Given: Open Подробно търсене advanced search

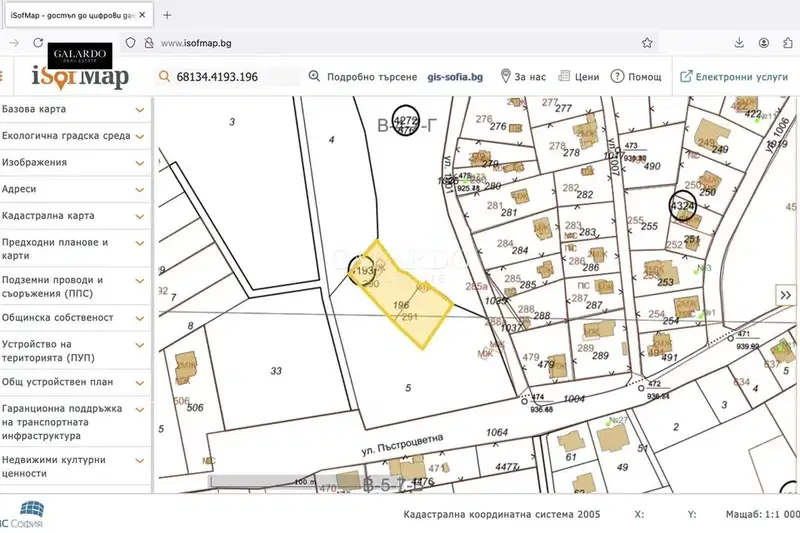Looking at the screenshot, I should tap(363, 77).
